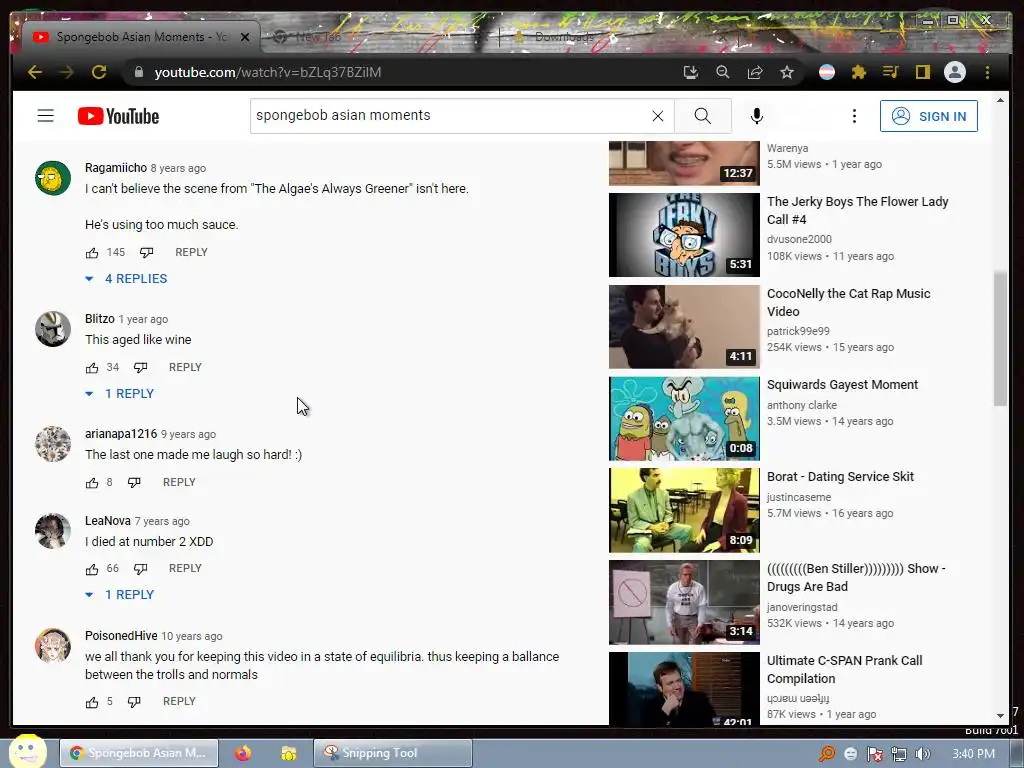Reply to Ragamiicho's comment
Image resolution: width=1024 pixels, height=768 pixels.
[191, 252]
